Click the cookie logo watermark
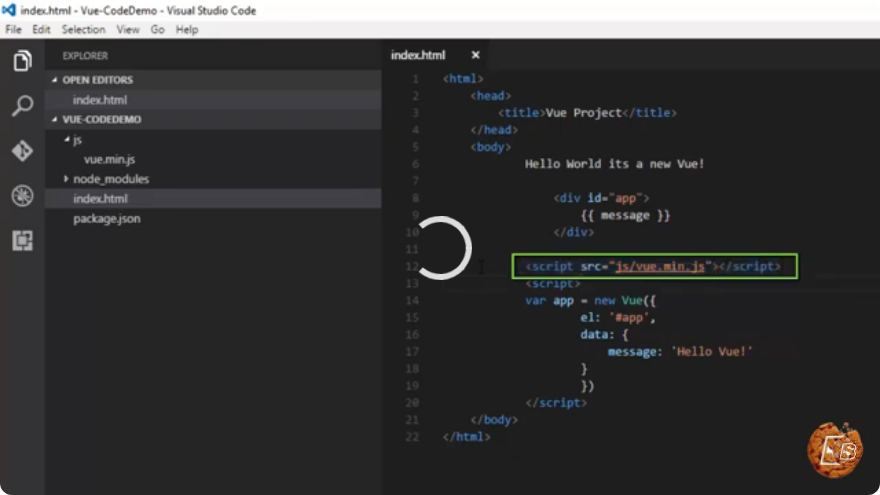Image resolution: width=880 pixels, height=495 pixels. point(835,449)
